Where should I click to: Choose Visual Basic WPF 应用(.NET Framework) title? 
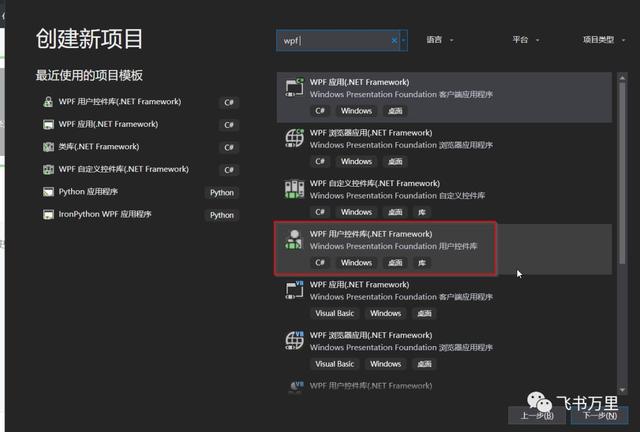click(359, 285)
